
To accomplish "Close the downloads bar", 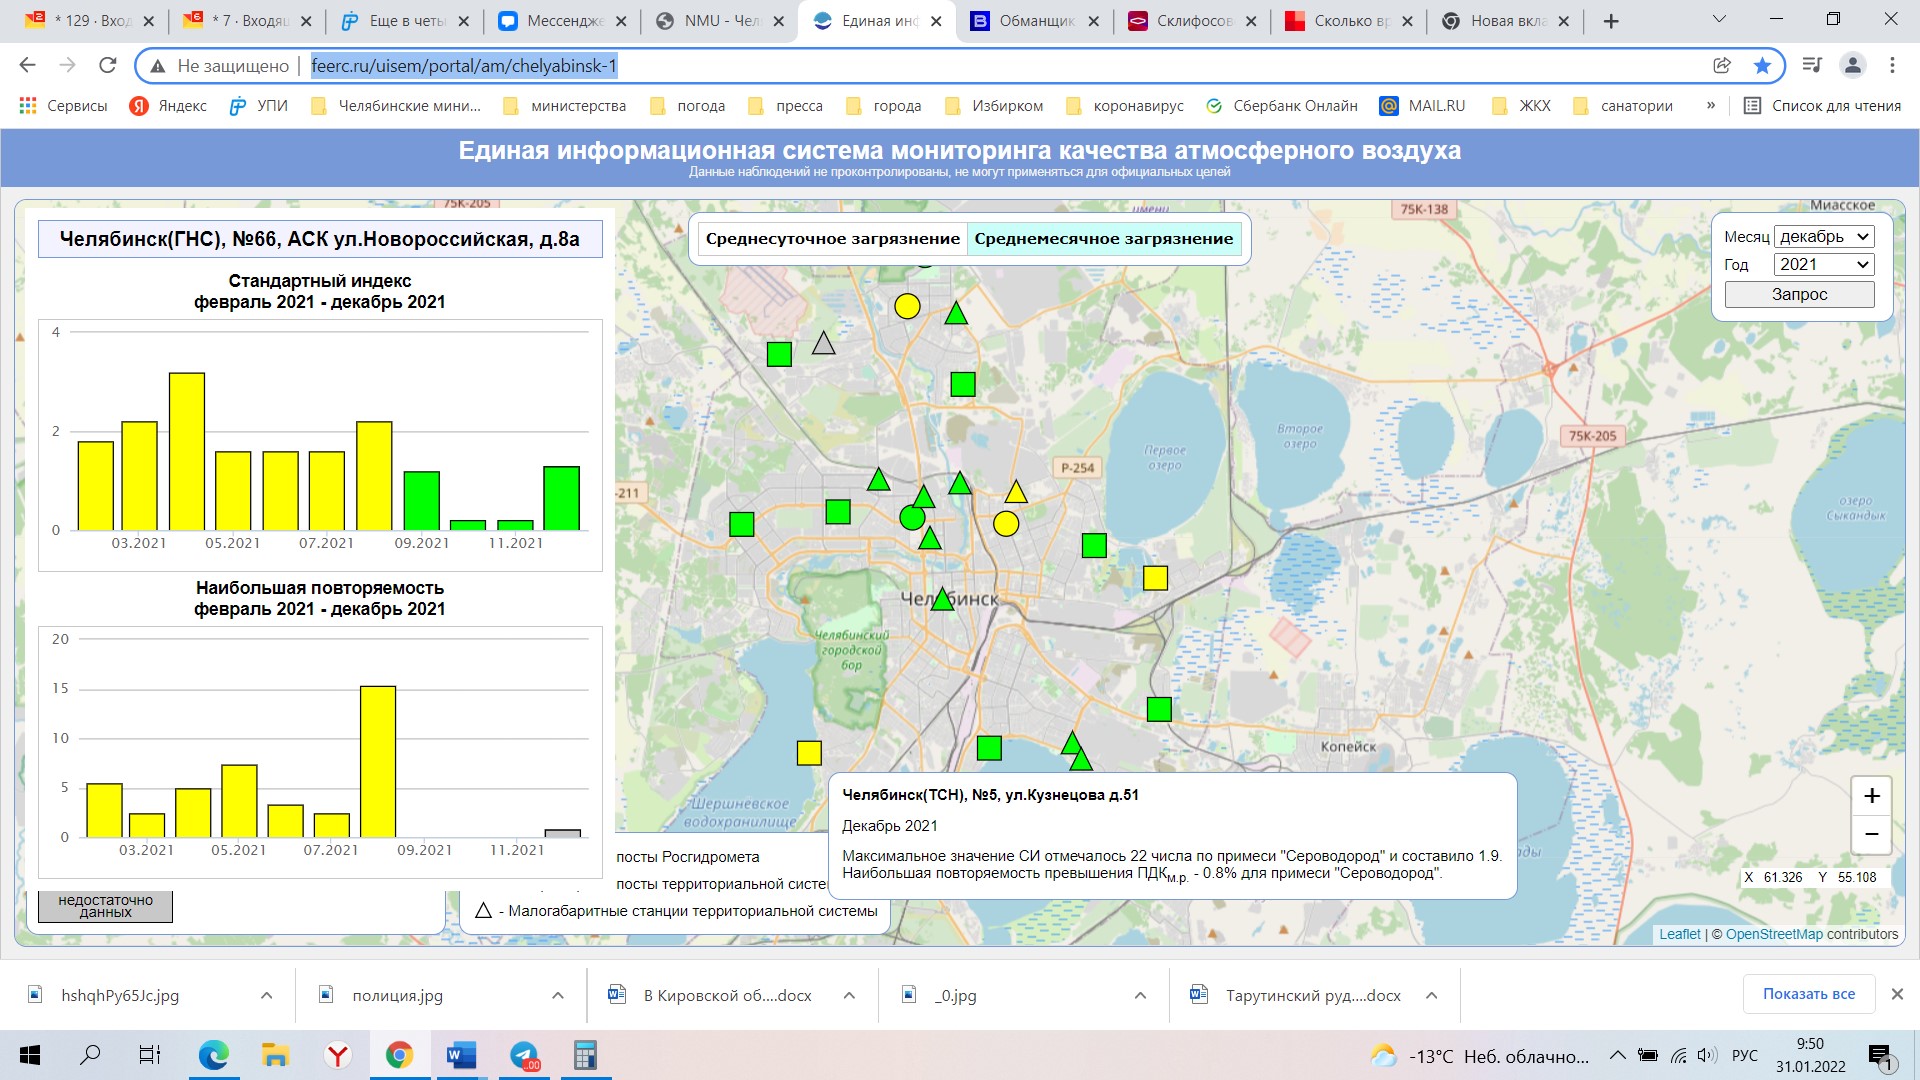I will [x=1897, y=994].
